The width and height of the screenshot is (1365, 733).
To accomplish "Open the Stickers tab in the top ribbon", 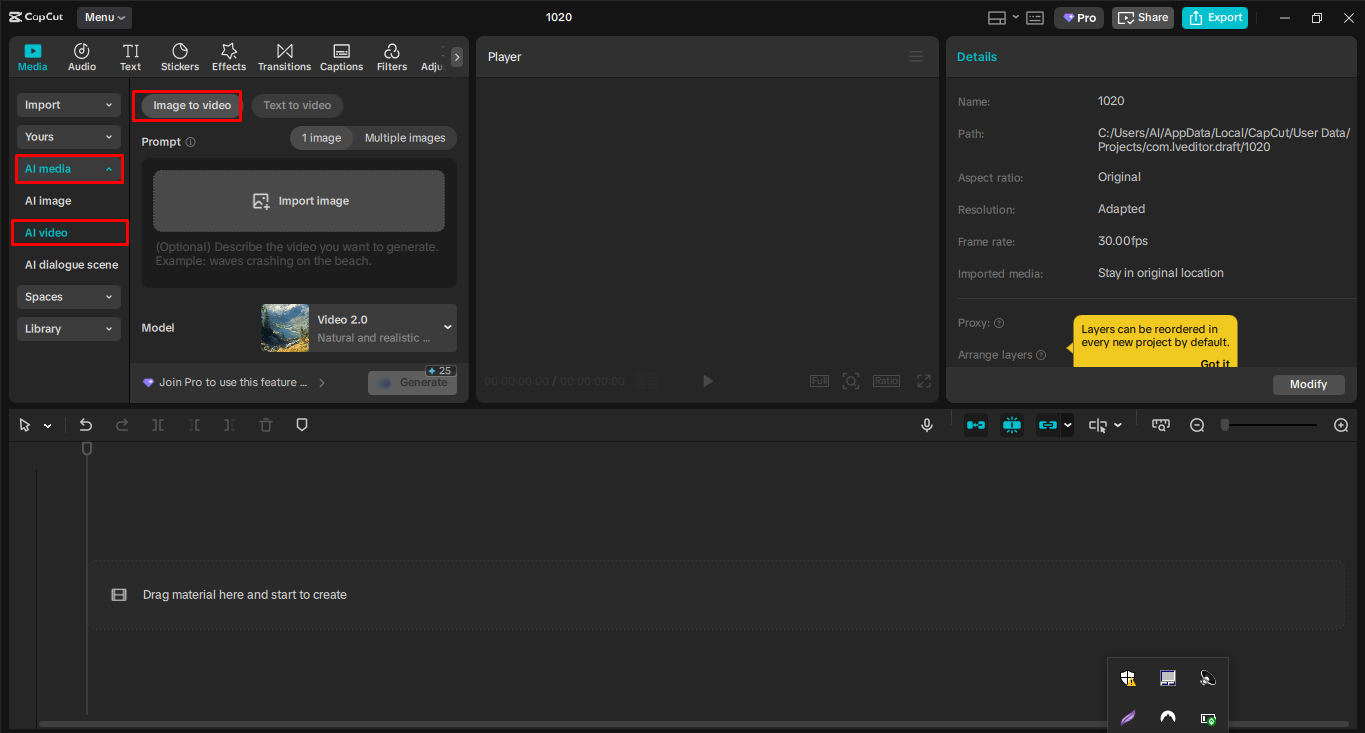I will 179,56.
